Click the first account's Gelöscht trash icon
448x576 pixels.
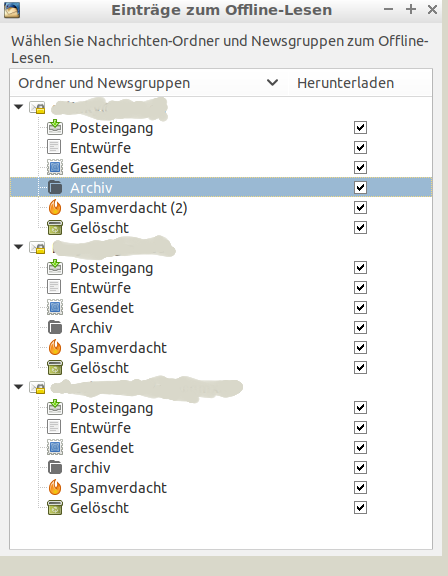pos(55,228)
